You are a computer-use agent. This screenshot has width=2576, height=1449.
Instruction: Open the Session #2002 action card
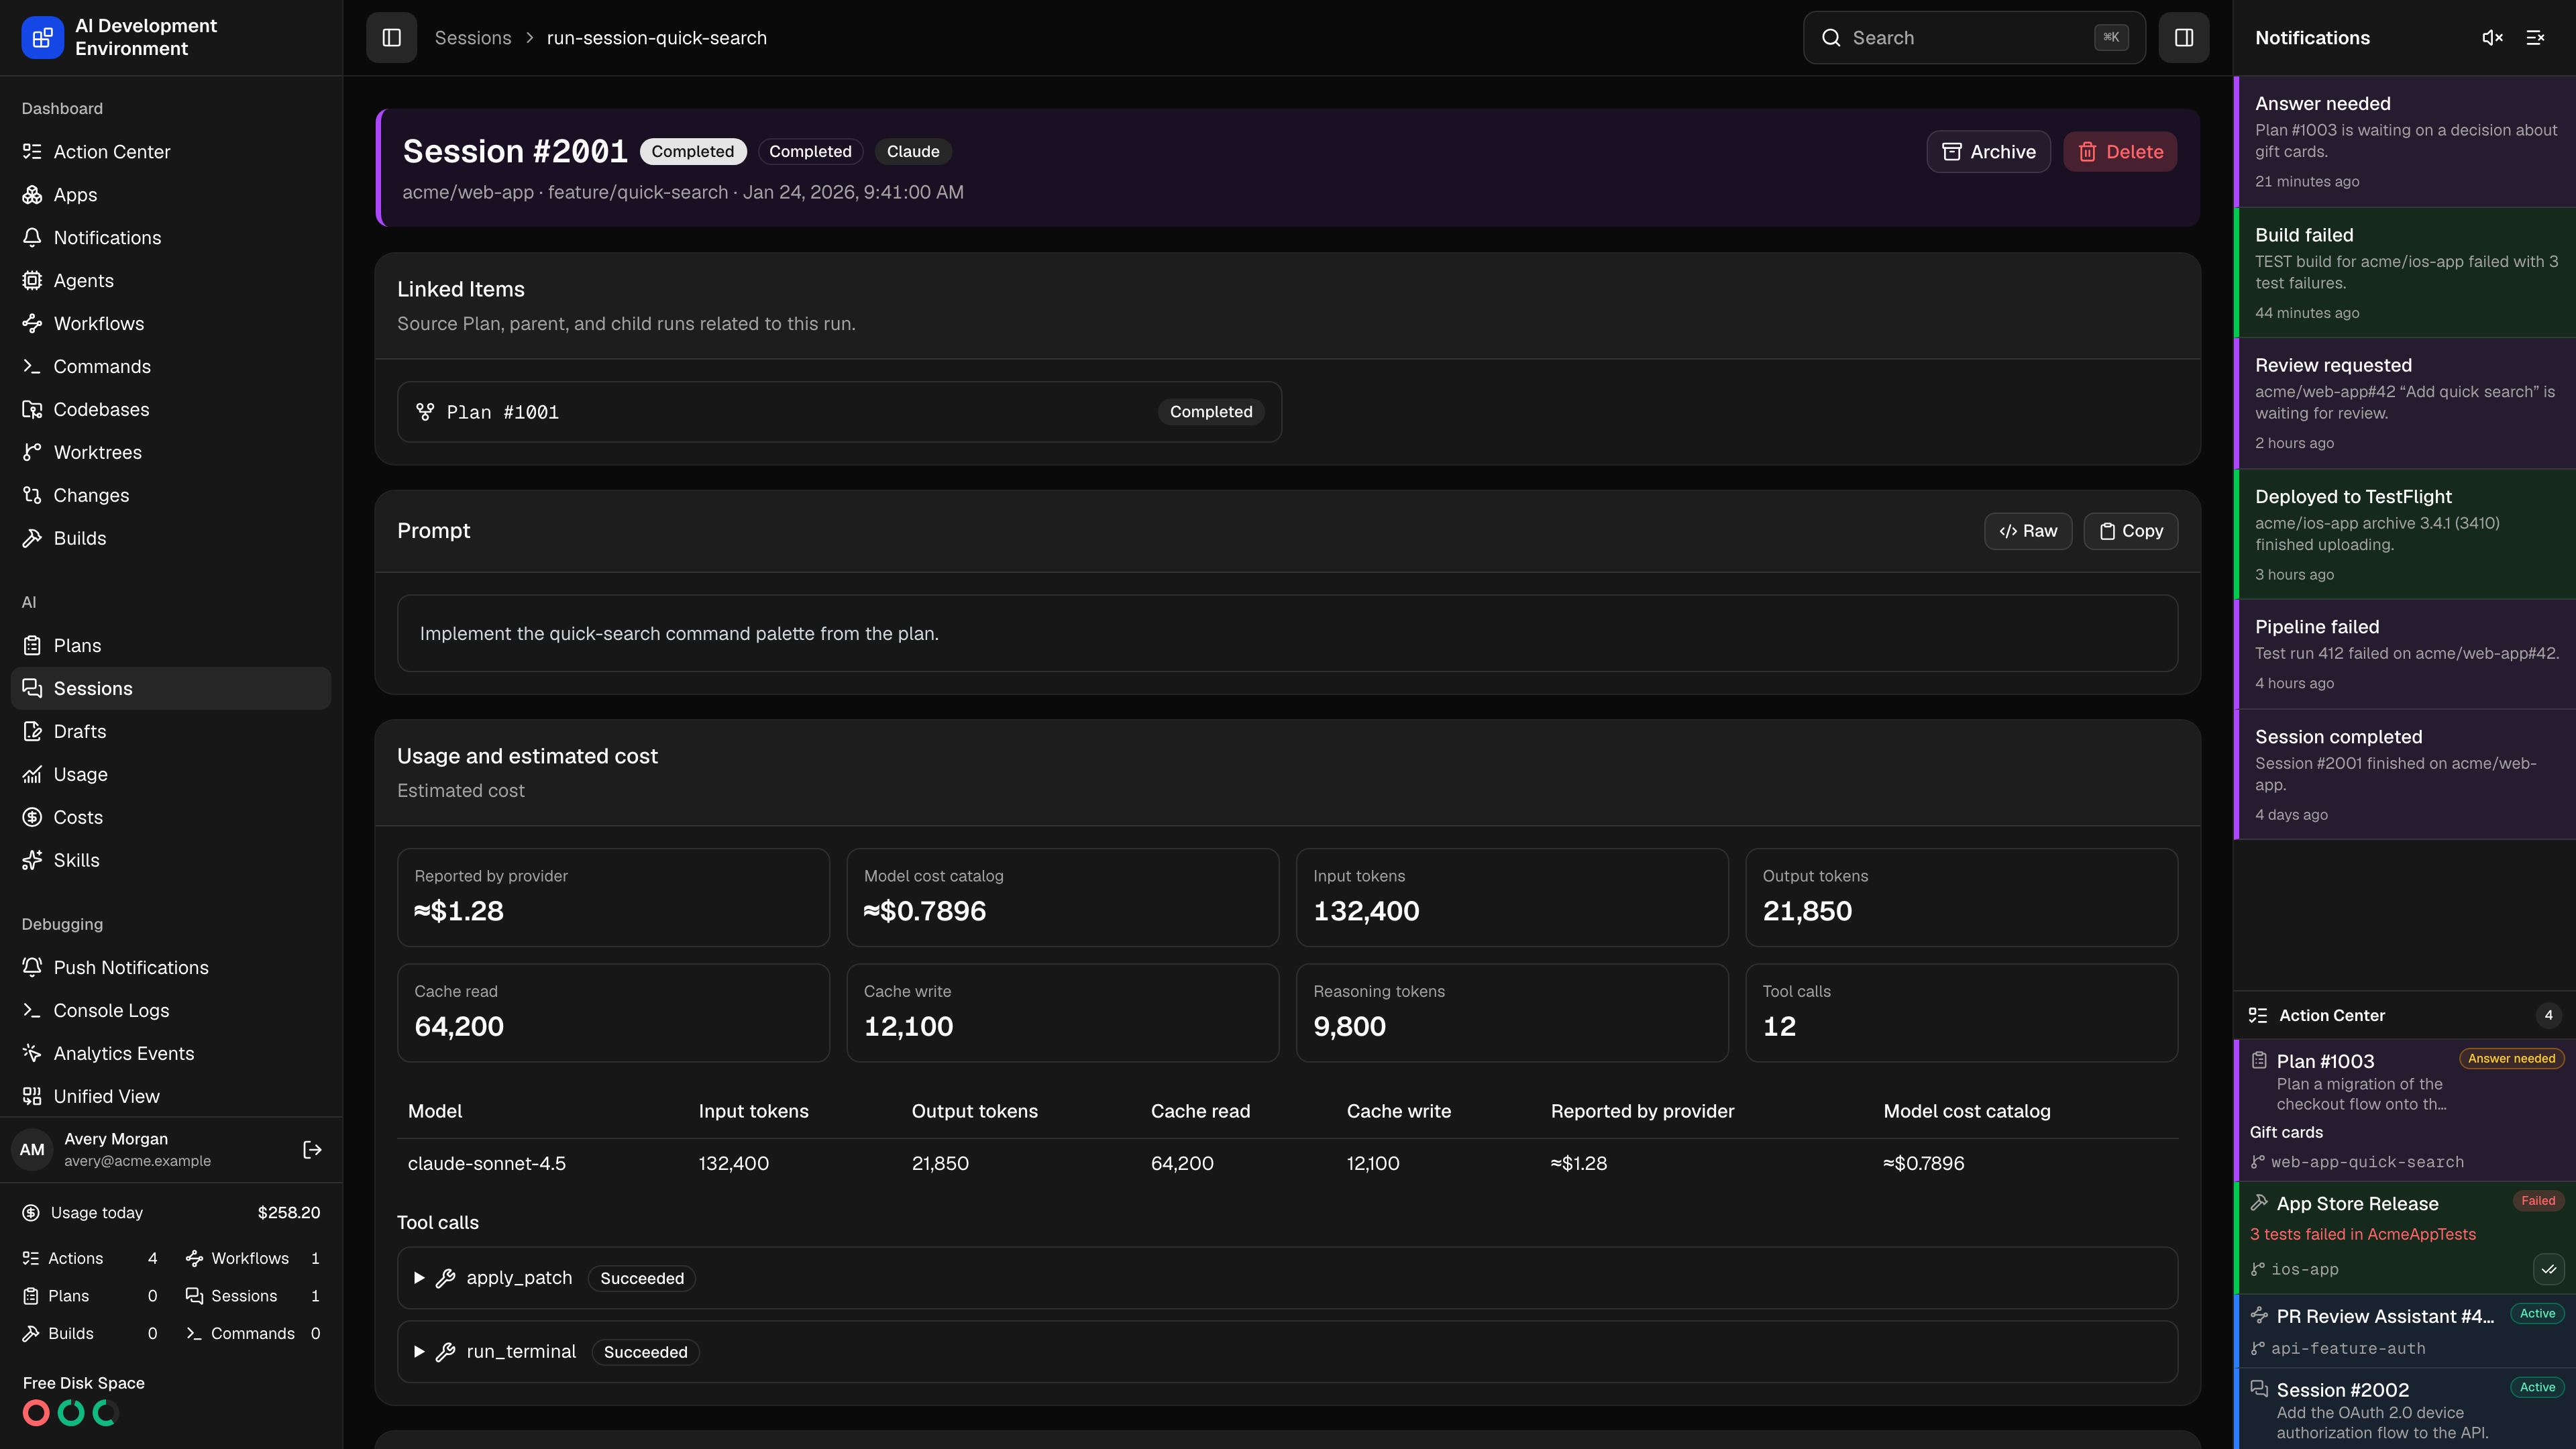click(2405, 1409)
